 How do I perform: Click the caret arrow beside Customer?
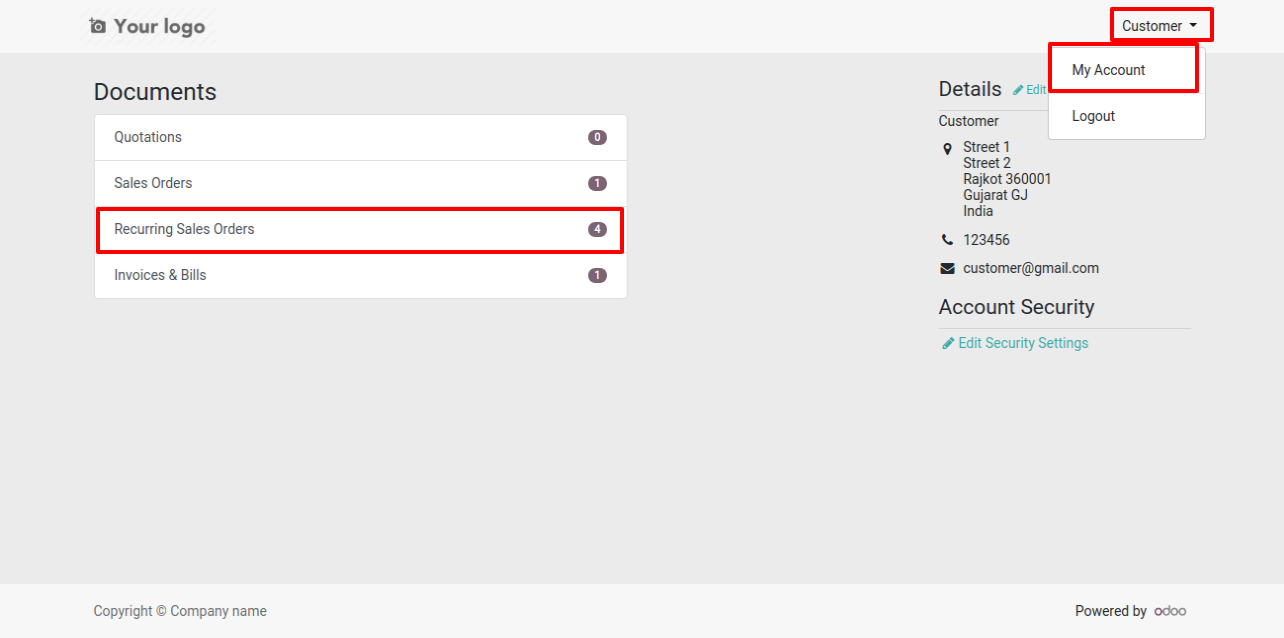pyautogui.click(x=1193, y=26)
